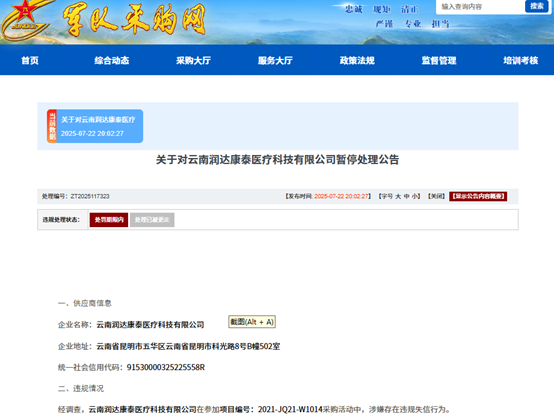Click the red publish time 2025-07-22 20:02:27
554x417 pixels.
pyautogui.click(x=341, y=196)
